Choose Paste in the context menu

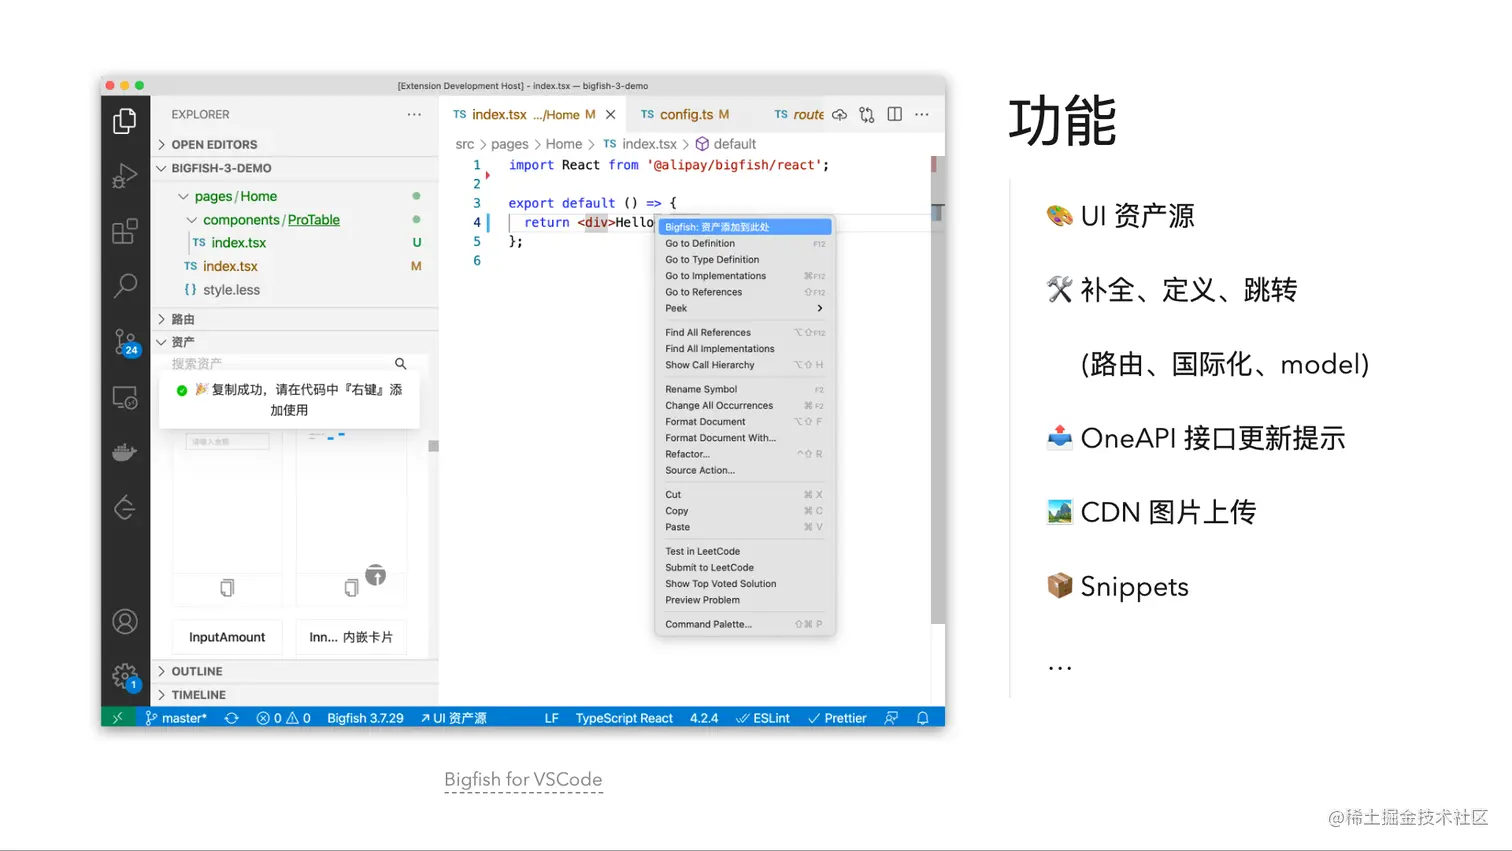(x=744, y=527)
